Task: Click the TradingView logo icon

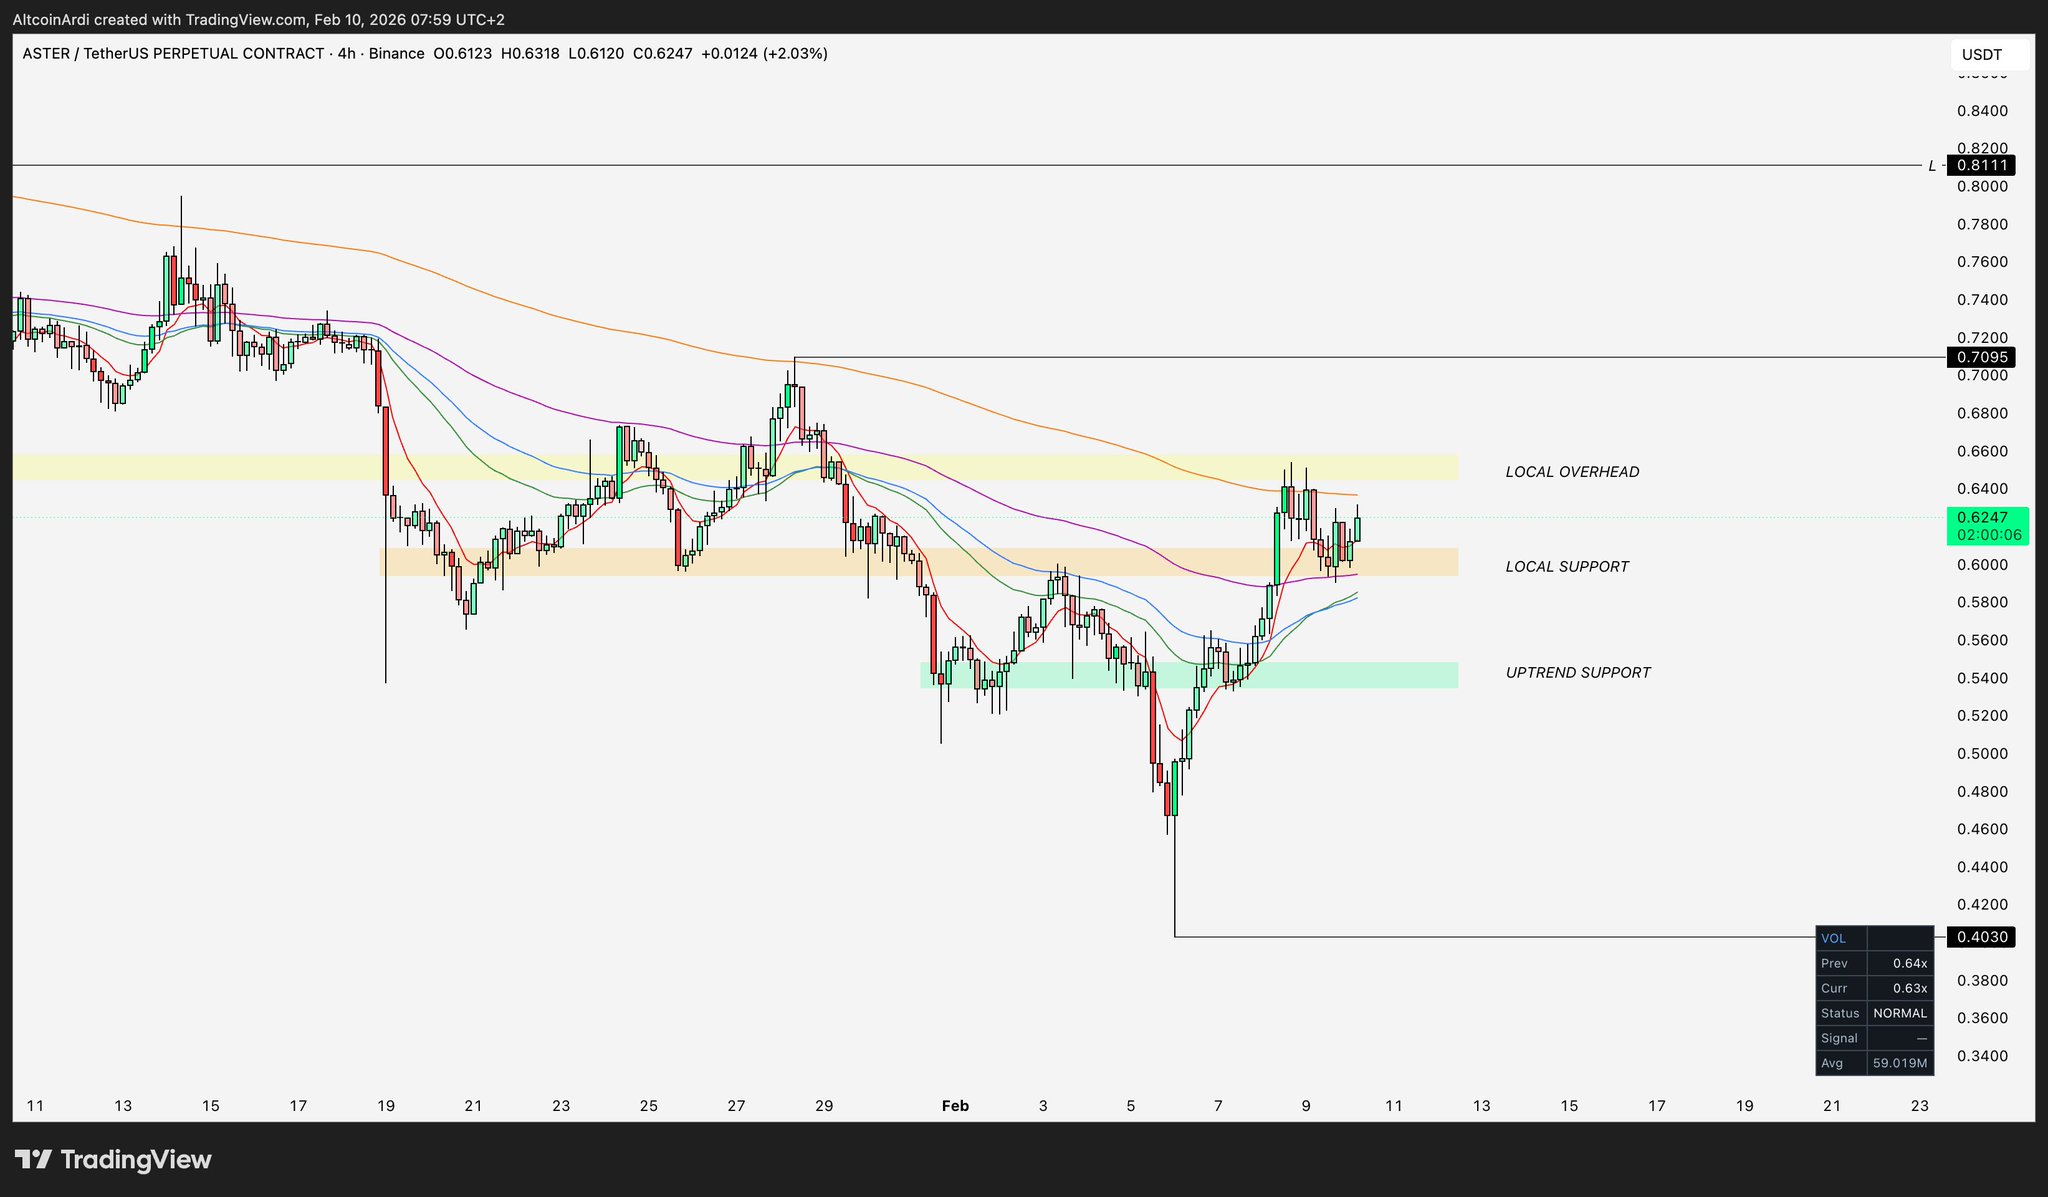Action: [x=33, y=1160]
